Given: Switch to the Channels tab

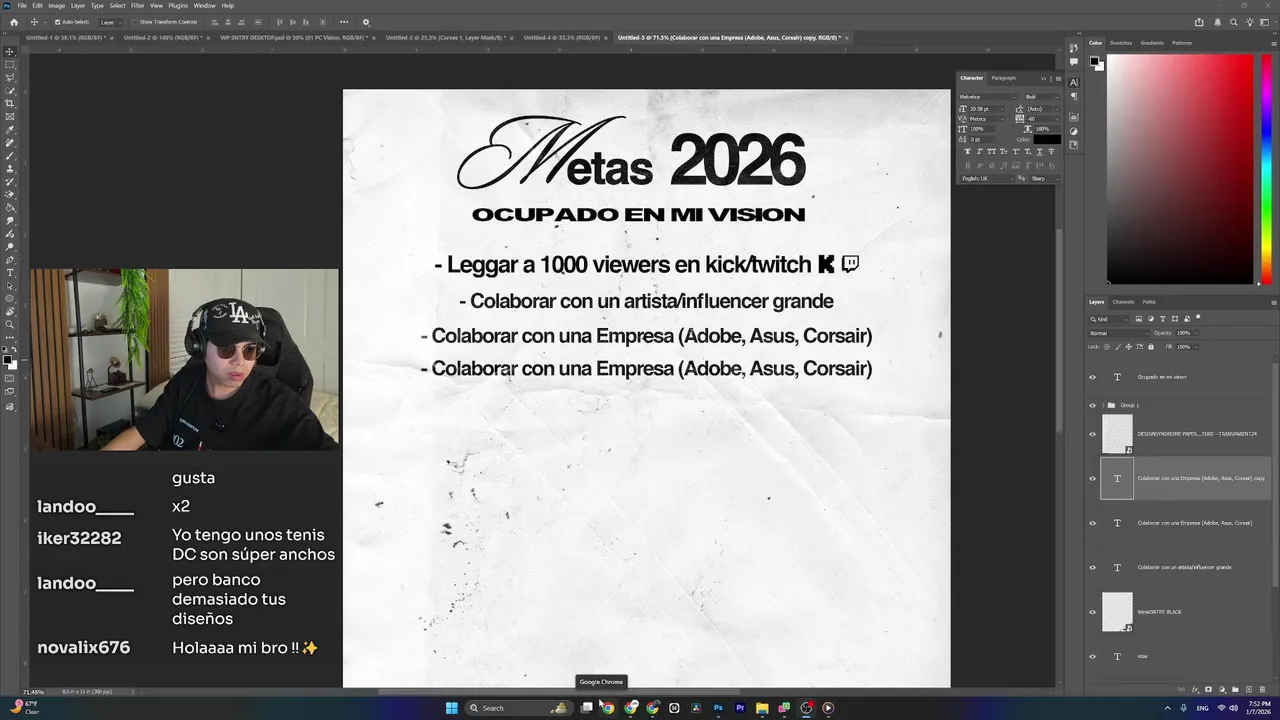Looking at the screenshot, I should (1123, 302).
